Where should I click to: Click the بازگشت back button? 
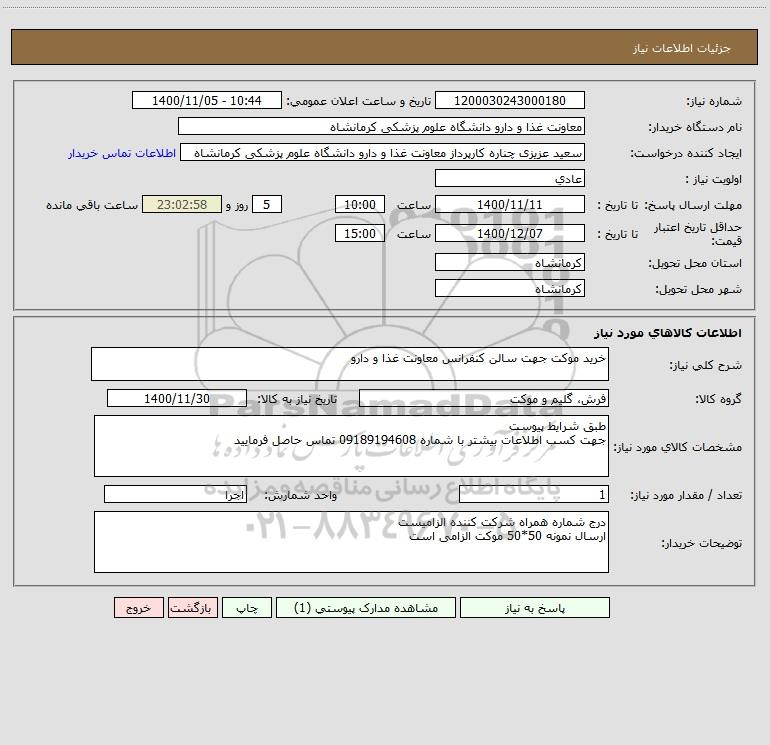coord(193,608)
